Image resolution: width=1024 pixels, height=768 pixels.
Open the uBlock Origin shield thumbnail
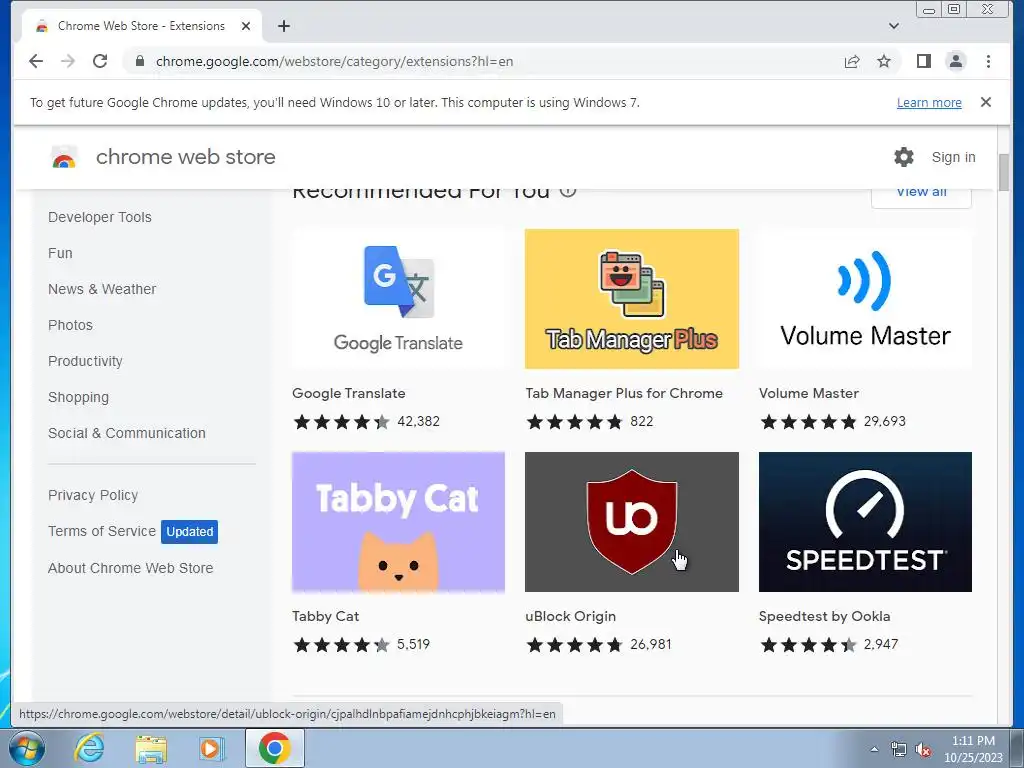(632, 522)
